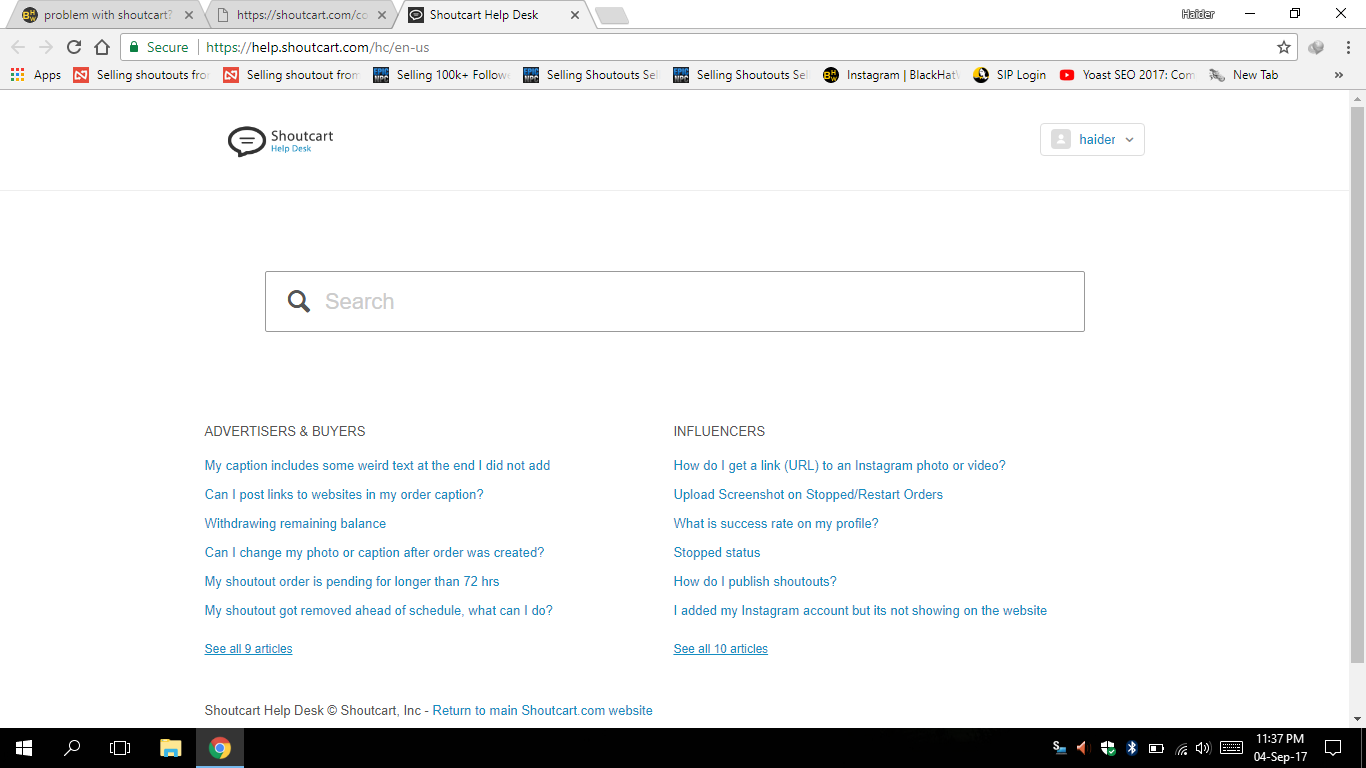Open the Yoast SEO 2017 bookmark
This screenshot has height=768, width=1366.
(x=1126, y=75)
